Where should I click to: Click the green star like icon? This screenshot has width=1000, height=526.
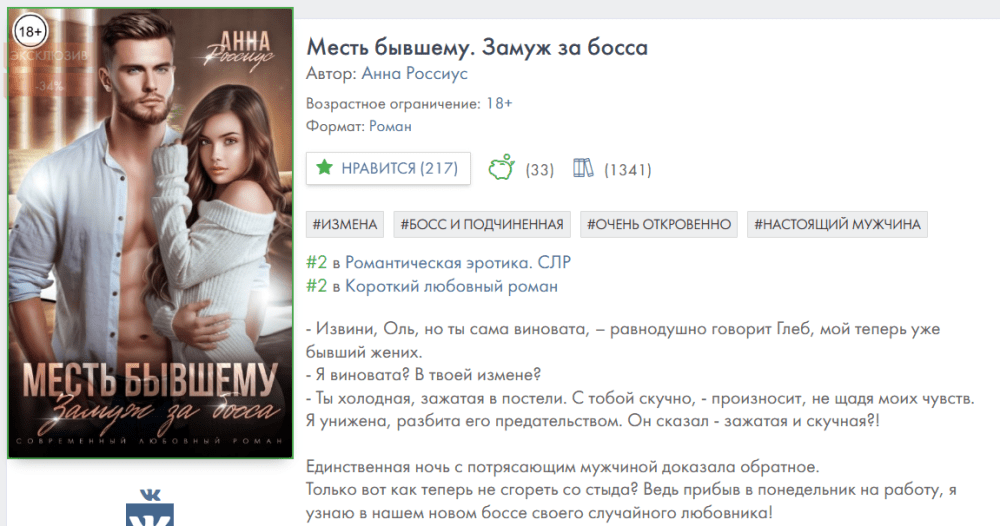(x=325, y=168)
